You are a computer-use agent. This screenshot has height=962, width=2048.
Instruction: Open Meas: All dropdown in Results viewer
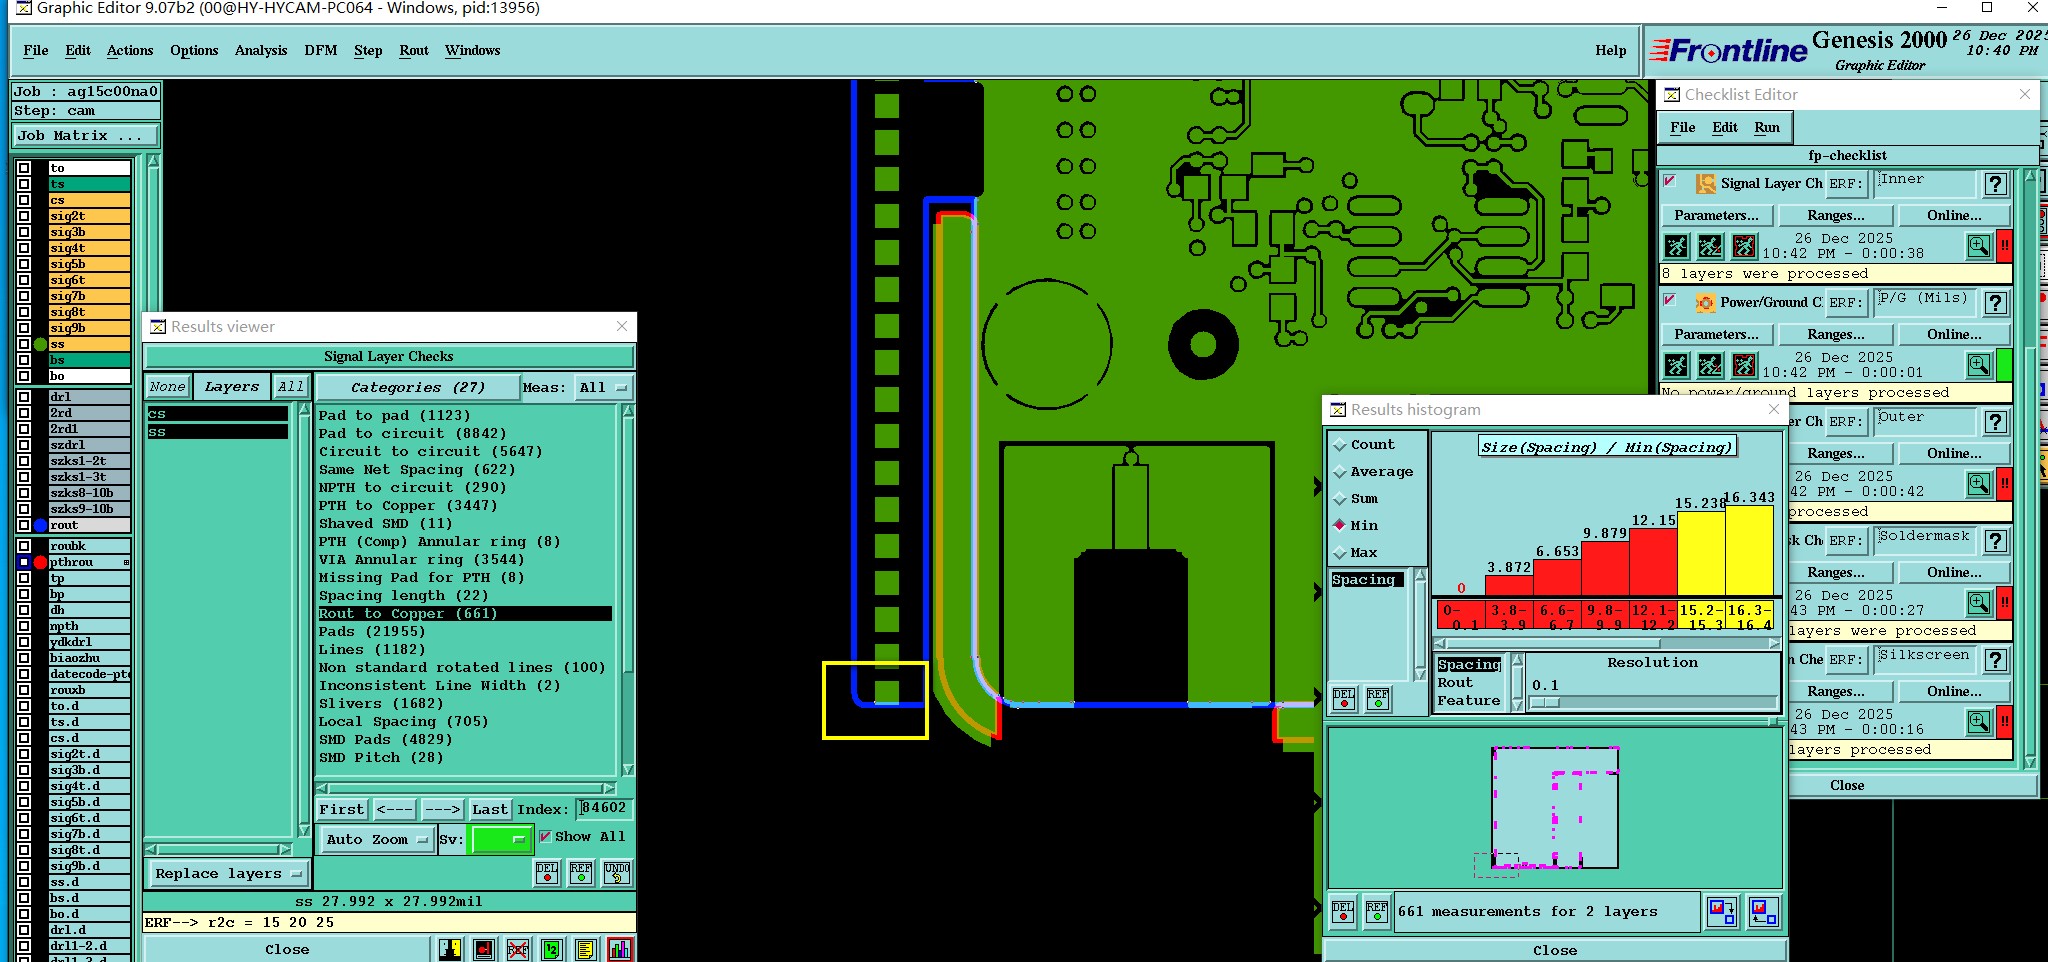point(603,387)
